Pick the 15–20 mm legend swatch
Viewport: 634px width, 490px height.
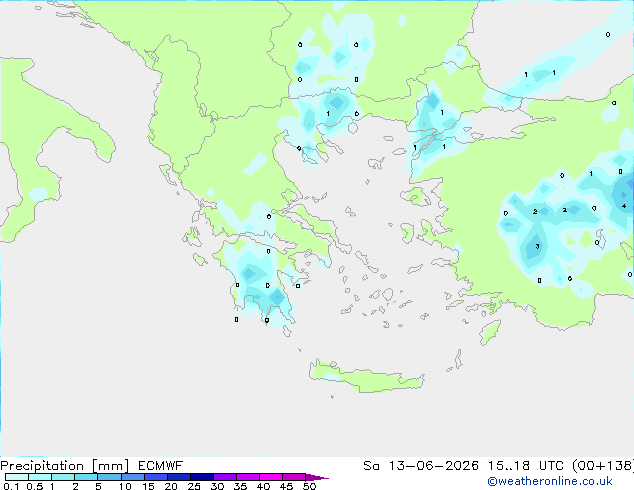[155, 477]
